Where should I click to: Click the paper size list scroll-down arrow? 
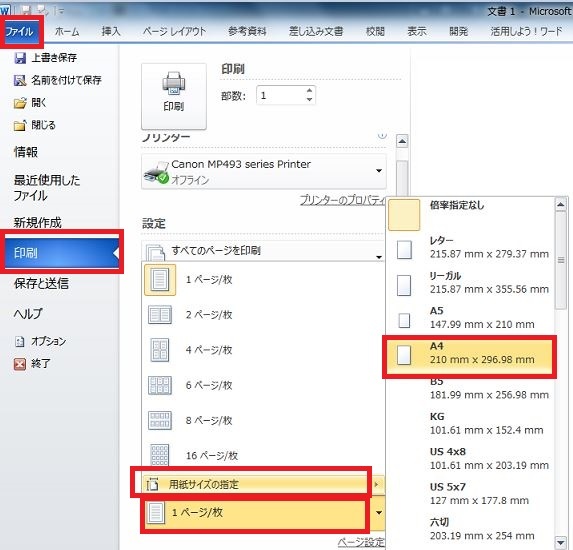click(x=561, y=542)
